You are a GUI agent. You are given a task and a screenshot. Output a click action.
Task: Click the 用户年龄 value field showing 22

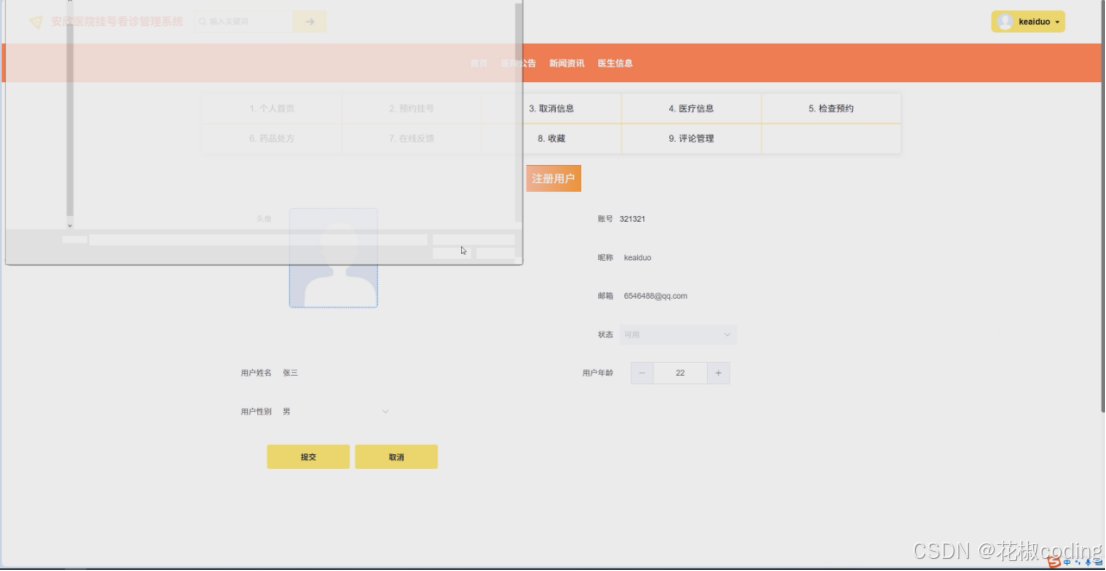(x=680, y=373)
